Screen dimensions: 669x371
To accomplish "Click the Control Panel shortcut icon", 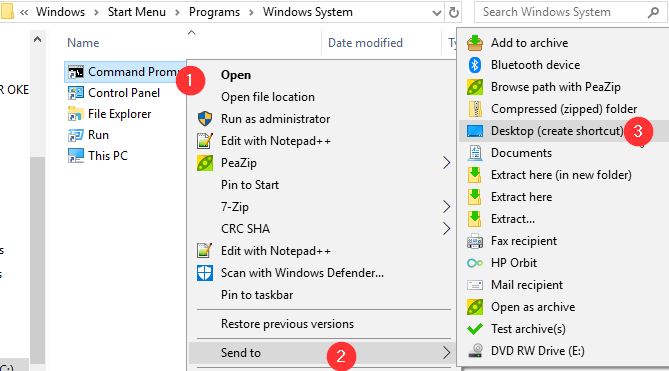I will pyautogui.click(x=76, y=93).
